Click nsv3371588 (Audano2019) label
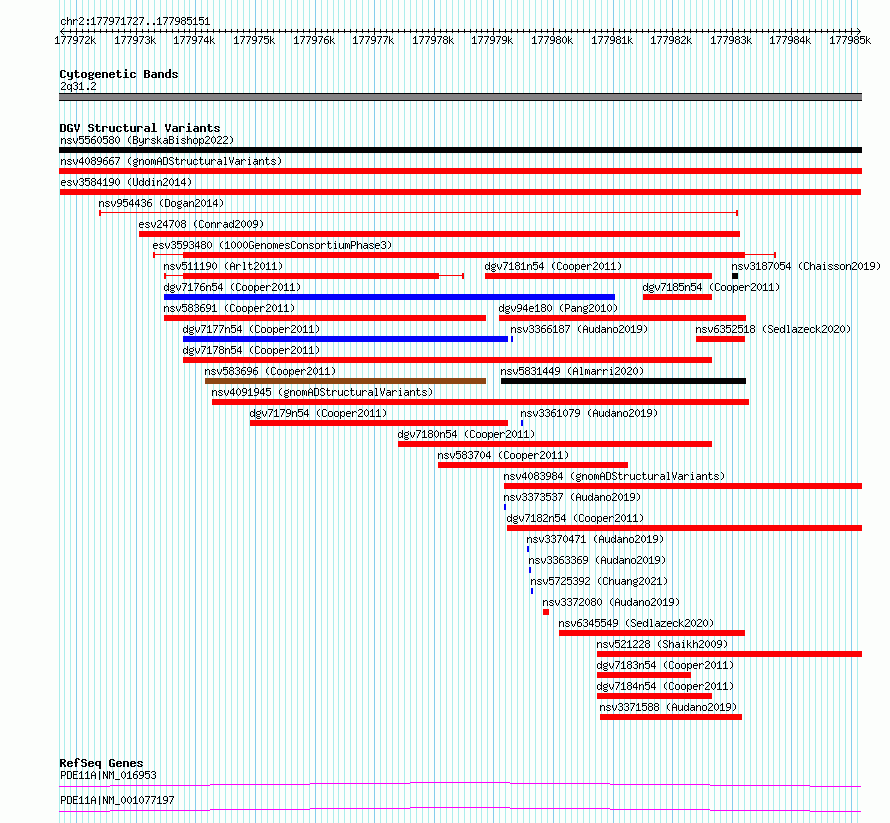Viewport: 890px width, 823px height. click(x=668, y=707)
